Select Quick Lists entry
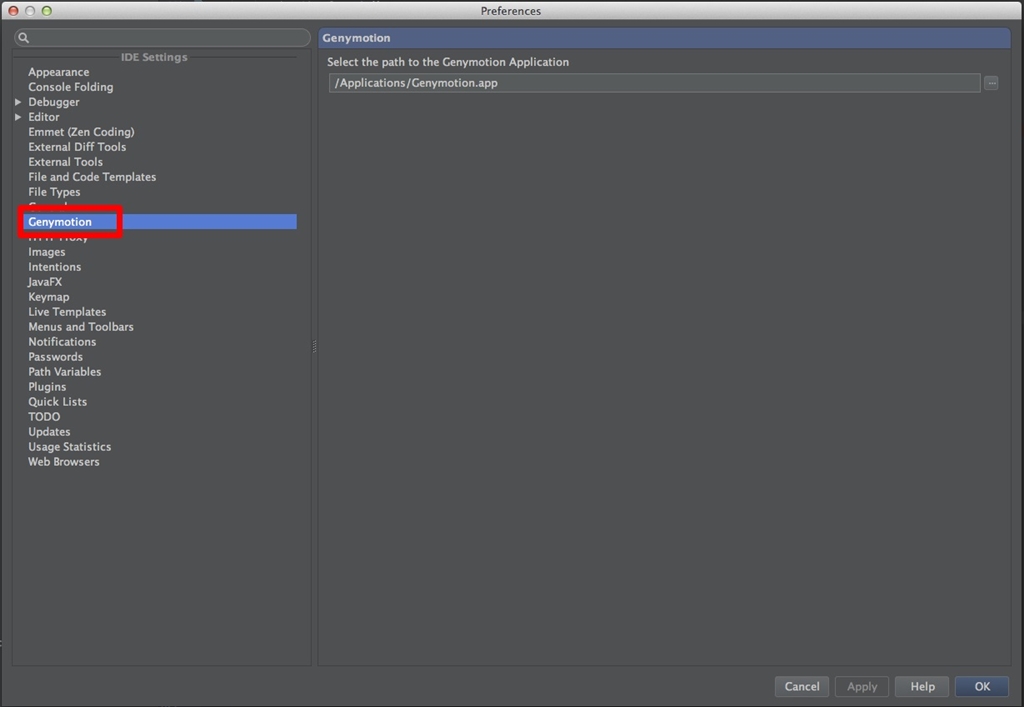1024x707 pixels. [x=57, y=402]
